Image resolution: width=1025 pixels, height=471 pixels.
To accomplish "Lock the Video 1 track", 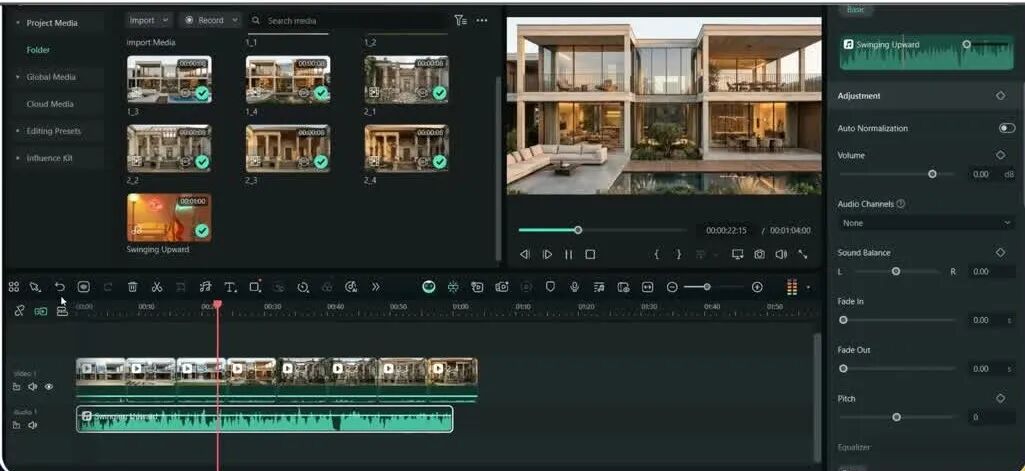I will pyautogui.click(x=16, y=387).
